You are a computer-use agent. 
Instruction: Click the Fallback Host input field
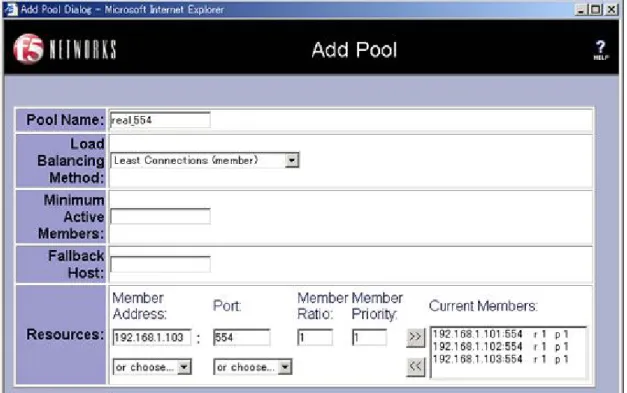click(160, 264)
